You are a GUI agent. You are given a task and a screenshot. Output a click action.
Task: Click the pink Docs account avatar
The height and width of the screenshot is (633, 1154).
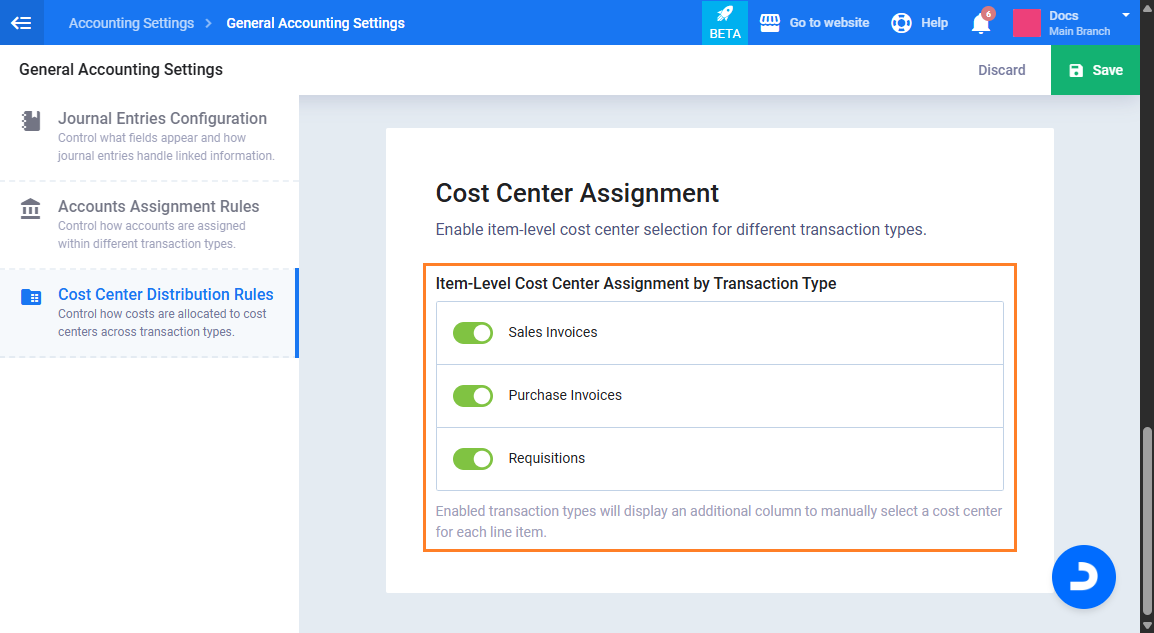tap(1027, 23)
